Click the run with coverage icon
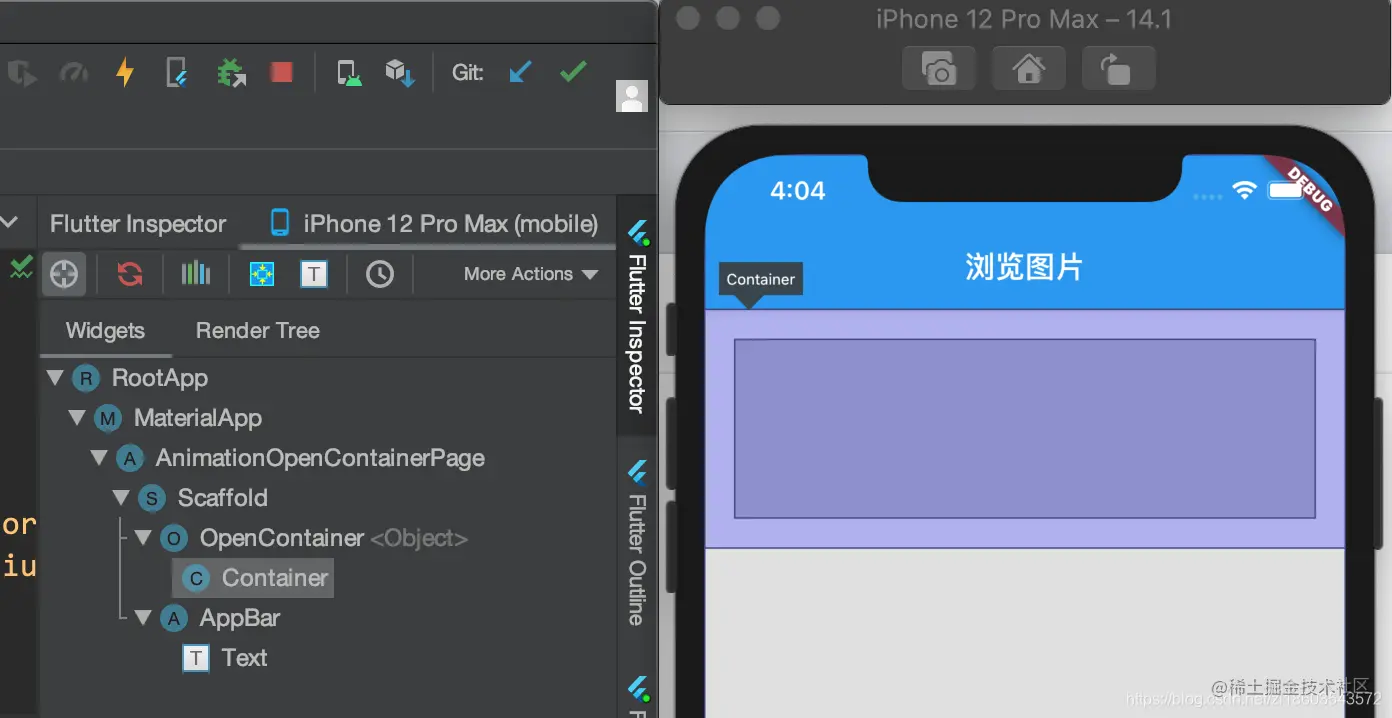1392x718 pixels. coord(22,72)
